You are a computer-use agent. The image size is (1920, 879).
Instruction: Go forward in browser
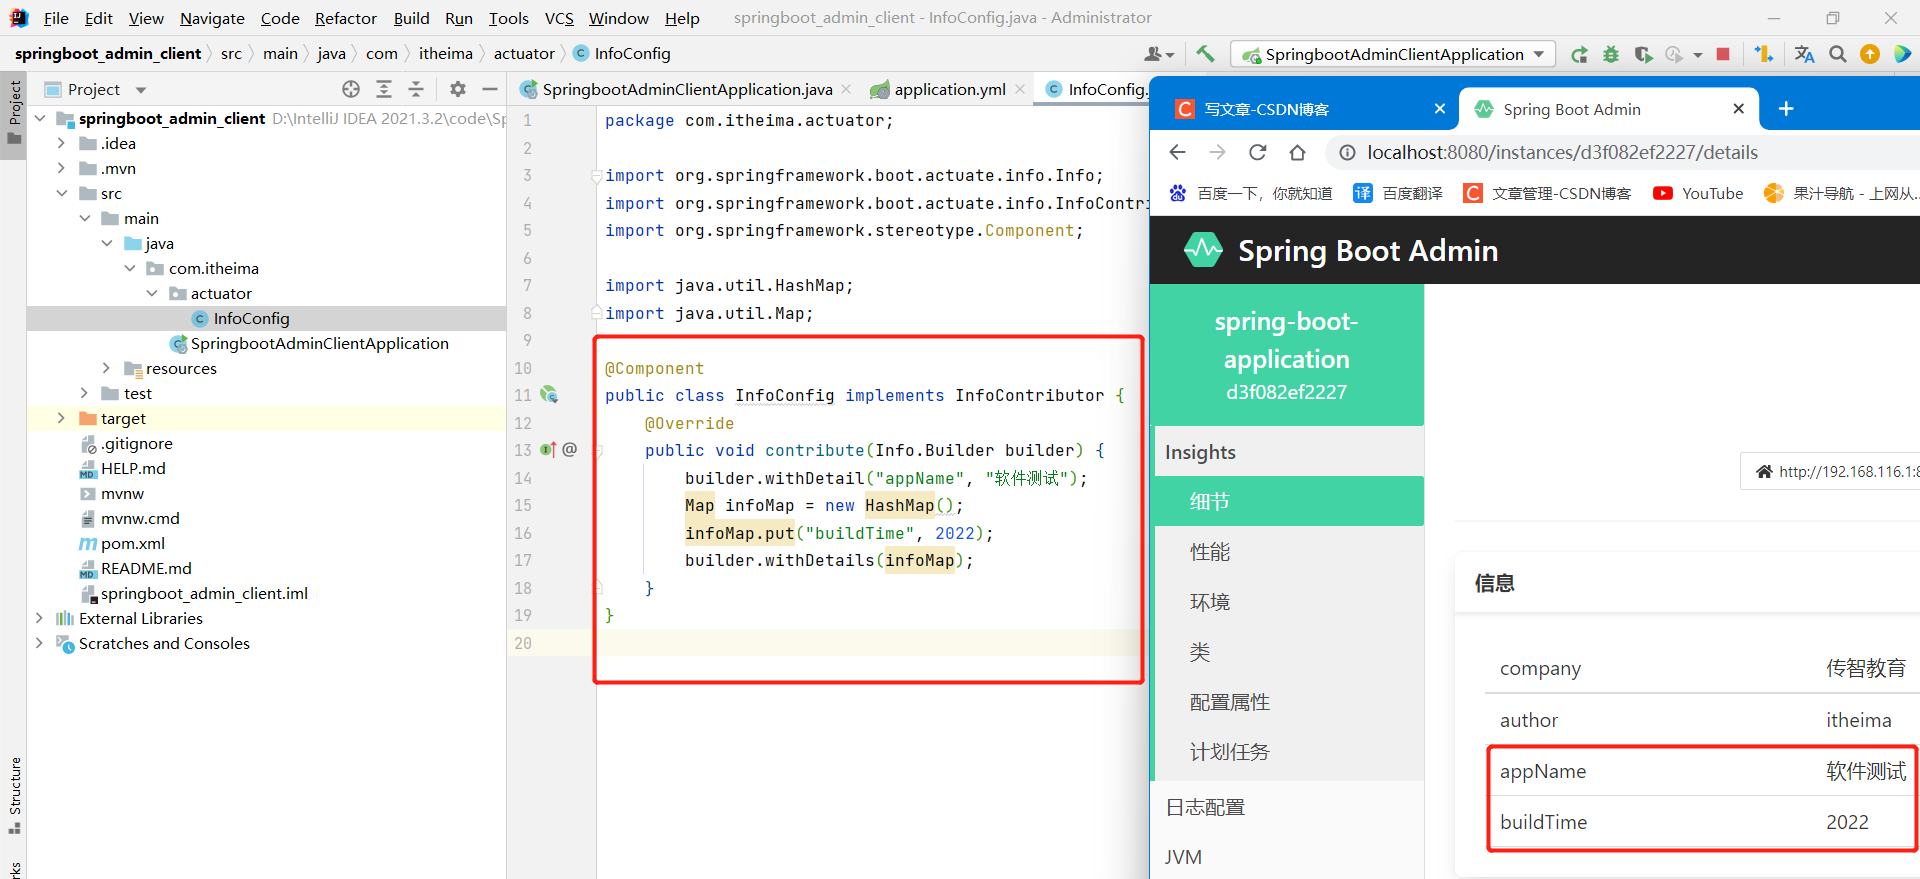pyautogui.click(x=1217, y=152)
